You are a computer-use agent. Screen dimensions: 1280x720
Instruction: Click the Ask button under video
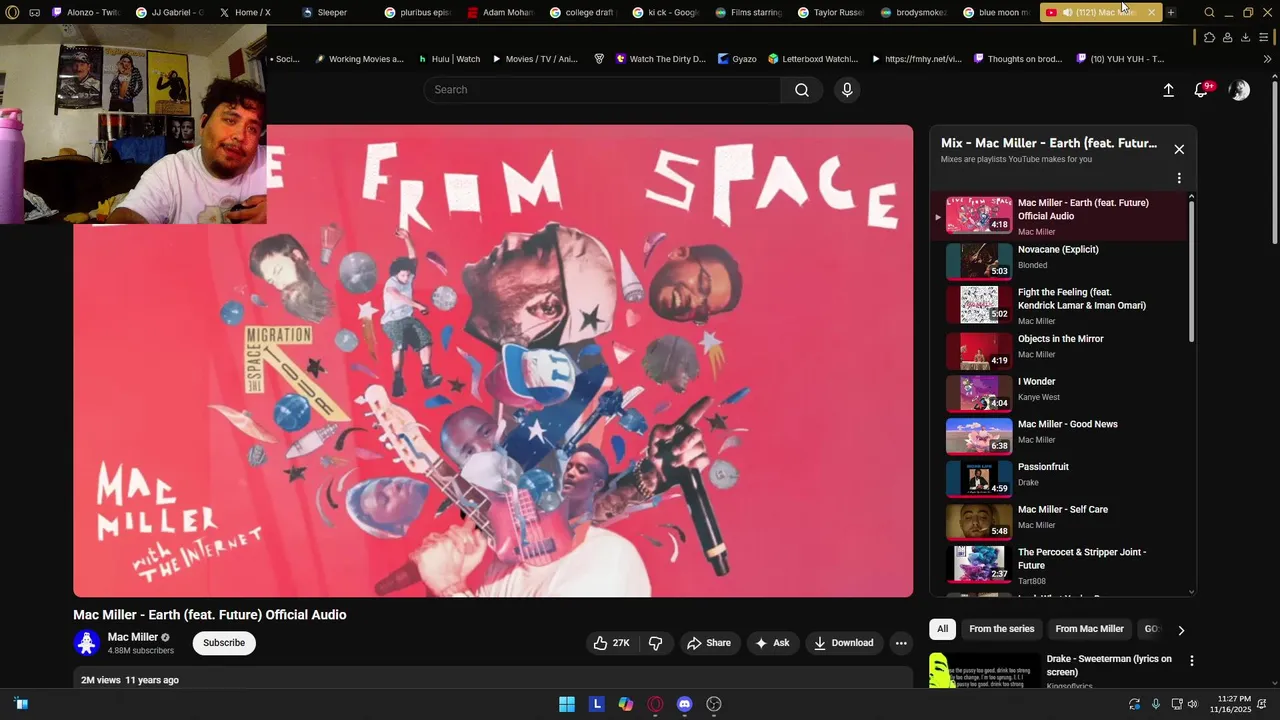(772, 643)
